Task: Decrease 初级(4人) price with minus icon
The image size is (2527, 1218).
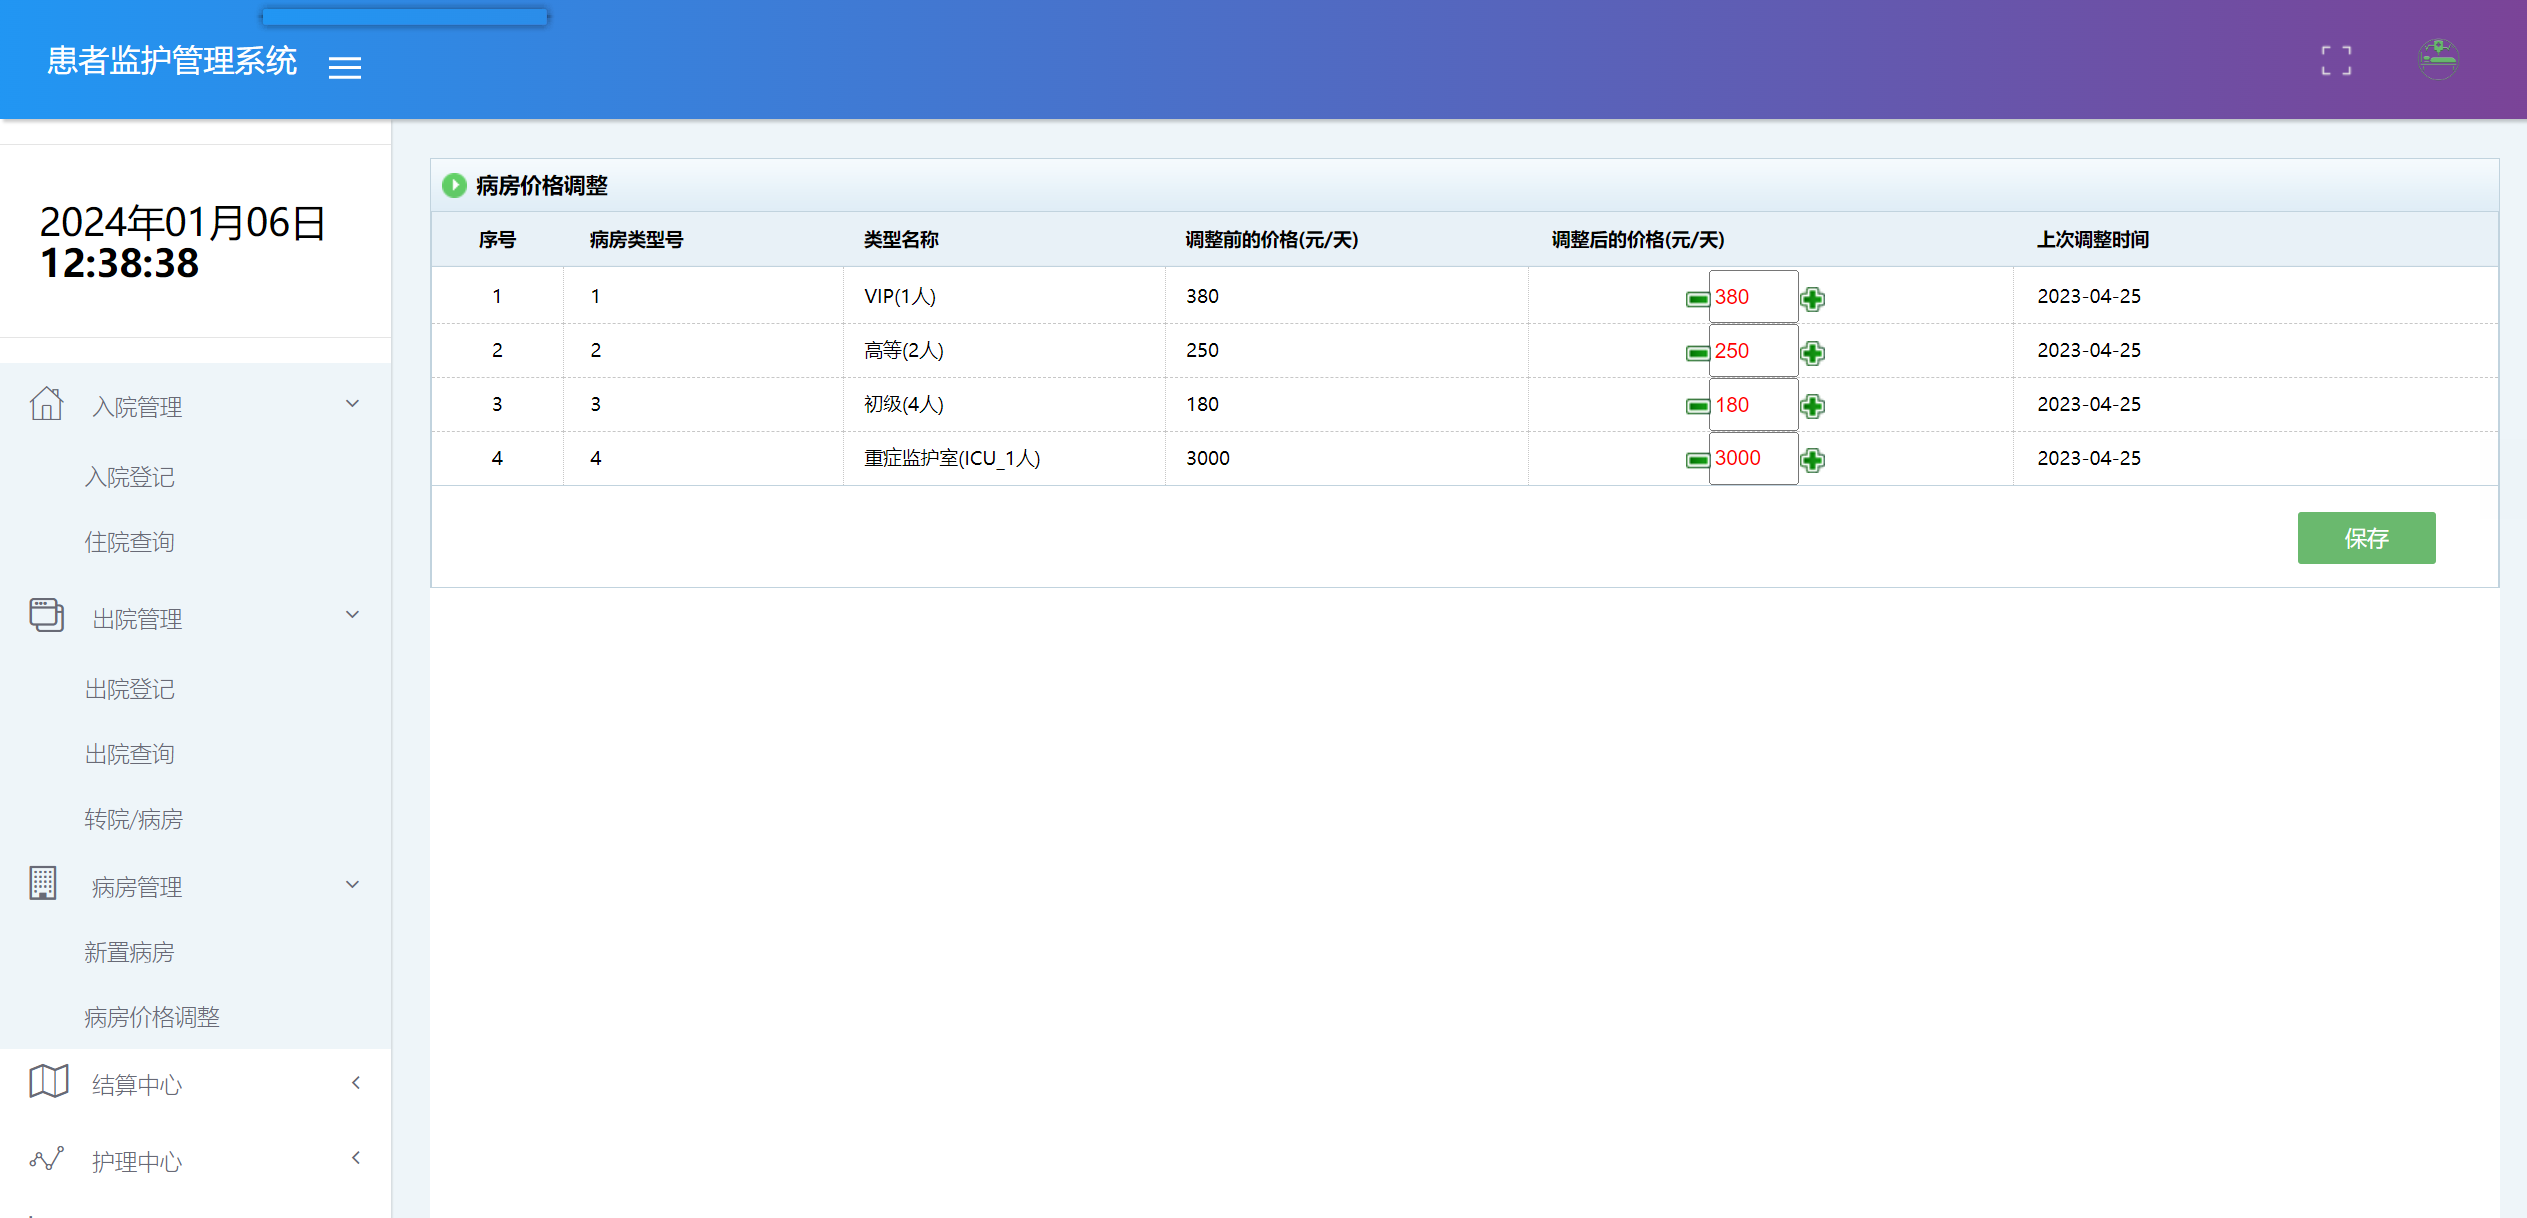Action: [x=1697, y=406]
